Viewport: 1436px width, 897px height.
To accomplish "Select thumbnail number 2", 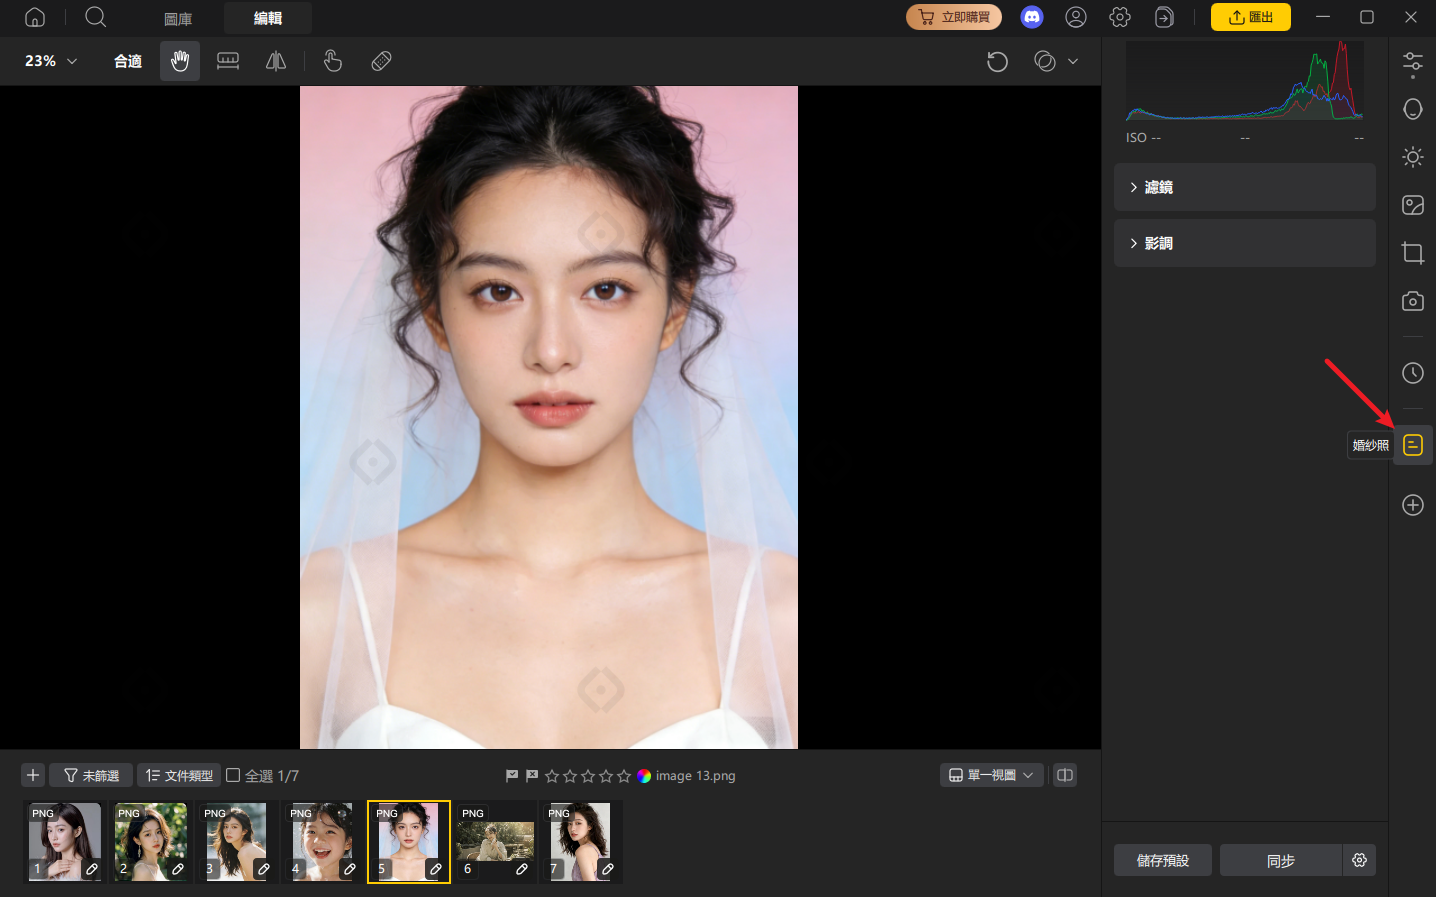I will (150, 841).
